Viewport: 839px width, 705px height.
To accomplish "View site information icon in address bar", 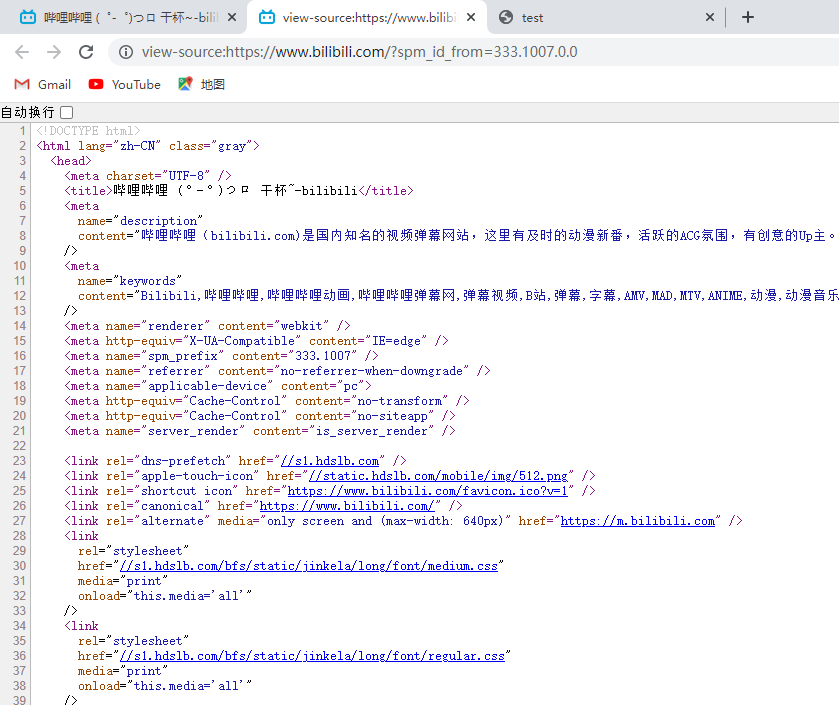I will tap(126, 52).
